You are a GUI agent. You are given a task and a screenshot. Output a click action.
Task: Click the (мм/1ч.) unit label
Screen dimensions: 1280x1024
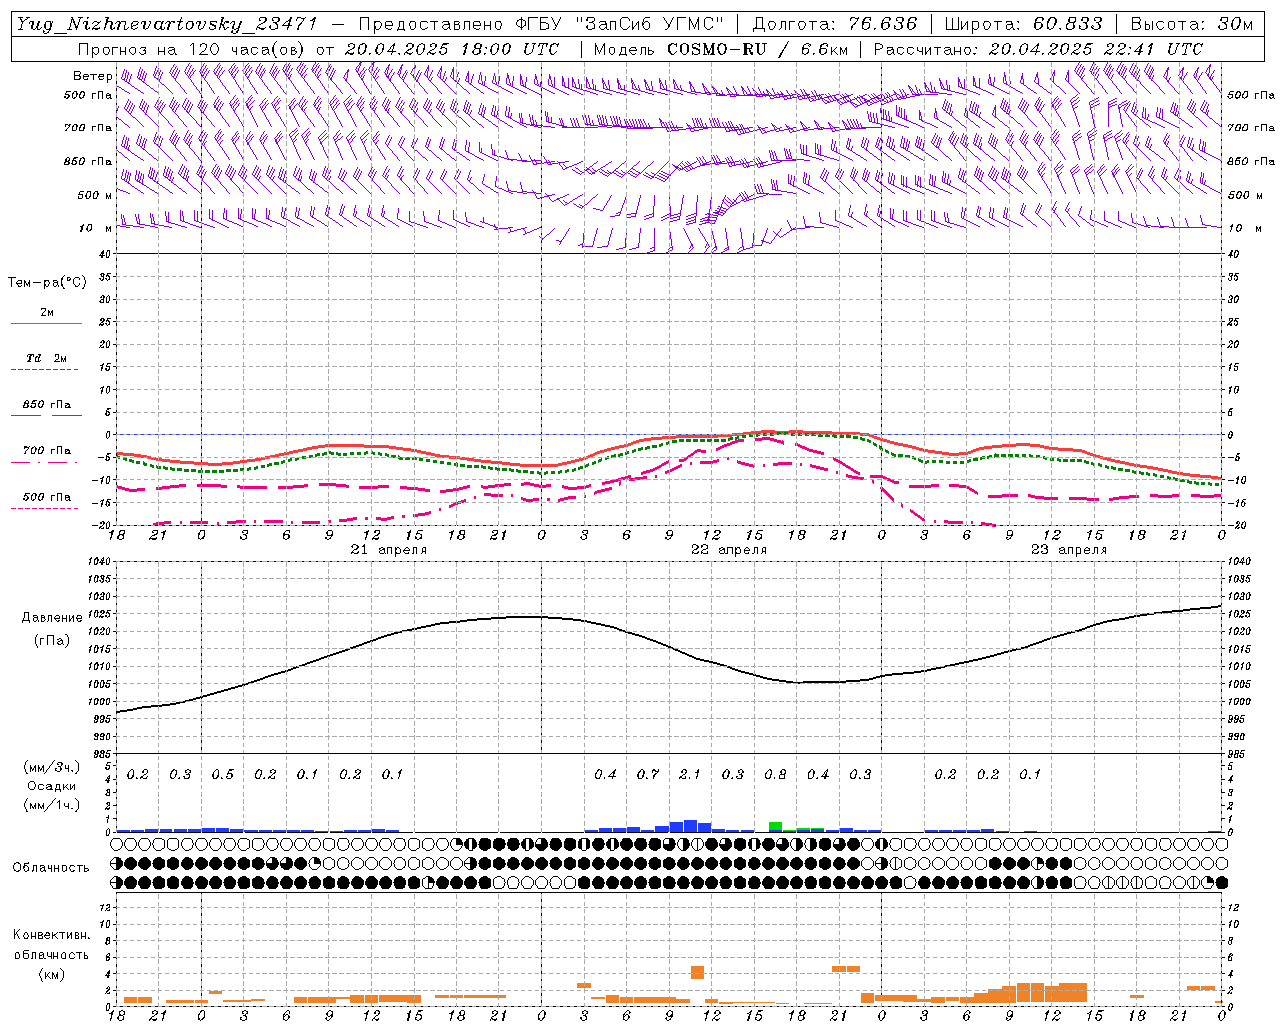(52, 805)
